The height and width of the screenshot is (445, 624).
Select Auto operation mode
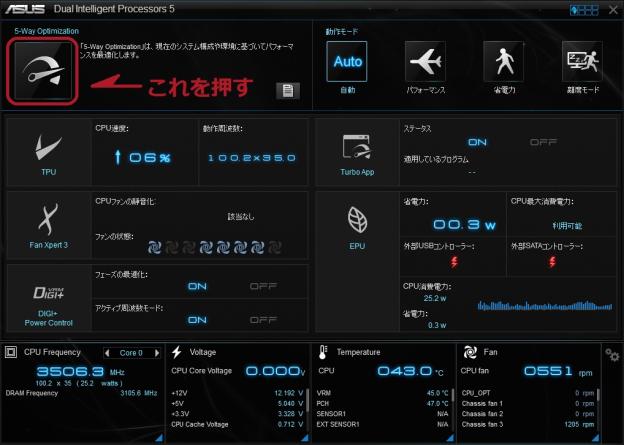[347, 62]
